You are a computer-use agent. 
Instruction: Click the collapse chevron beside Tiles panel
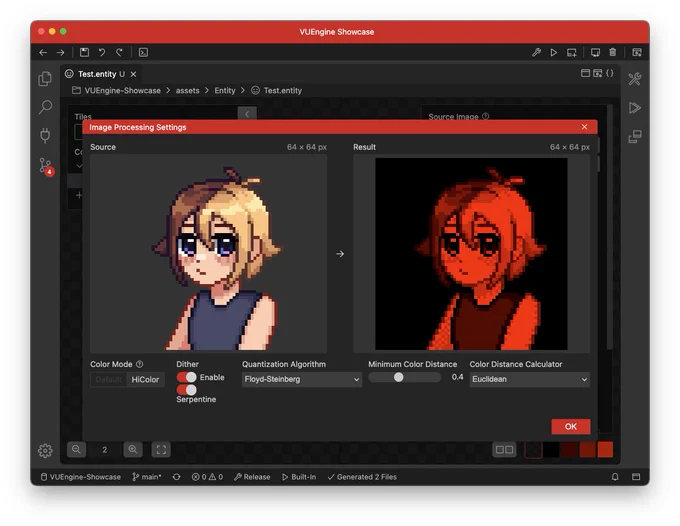247,114
